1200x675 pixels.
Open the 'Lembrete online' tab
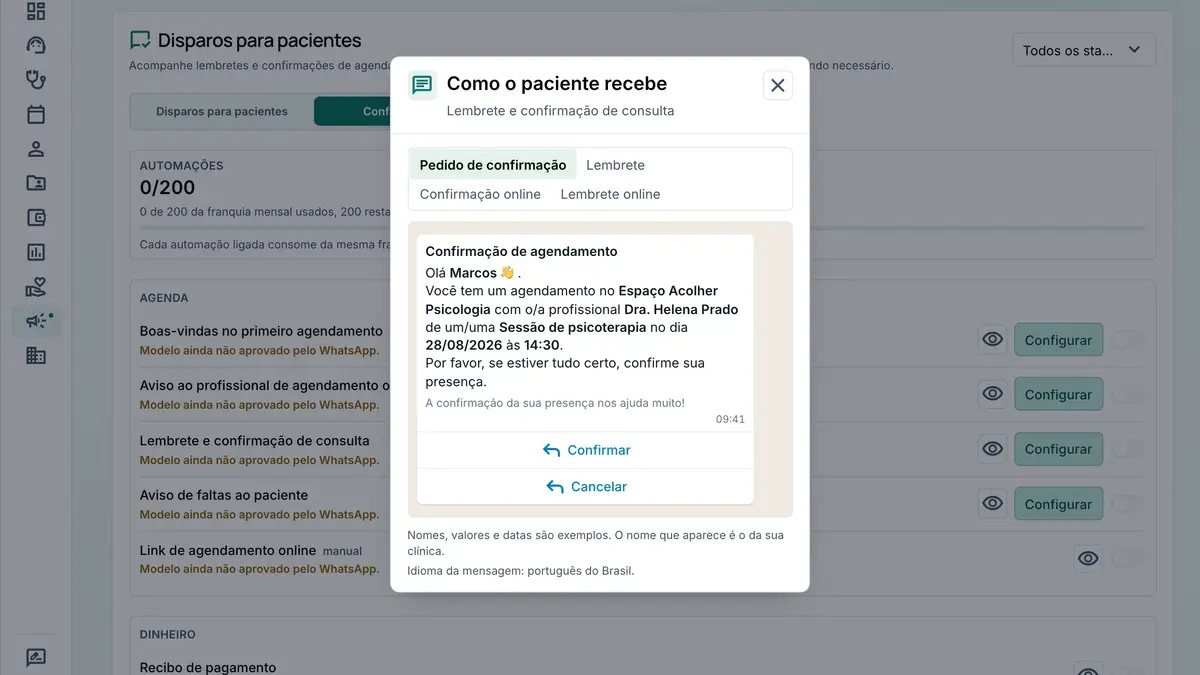pyautogui.click(x=610, y=194)
